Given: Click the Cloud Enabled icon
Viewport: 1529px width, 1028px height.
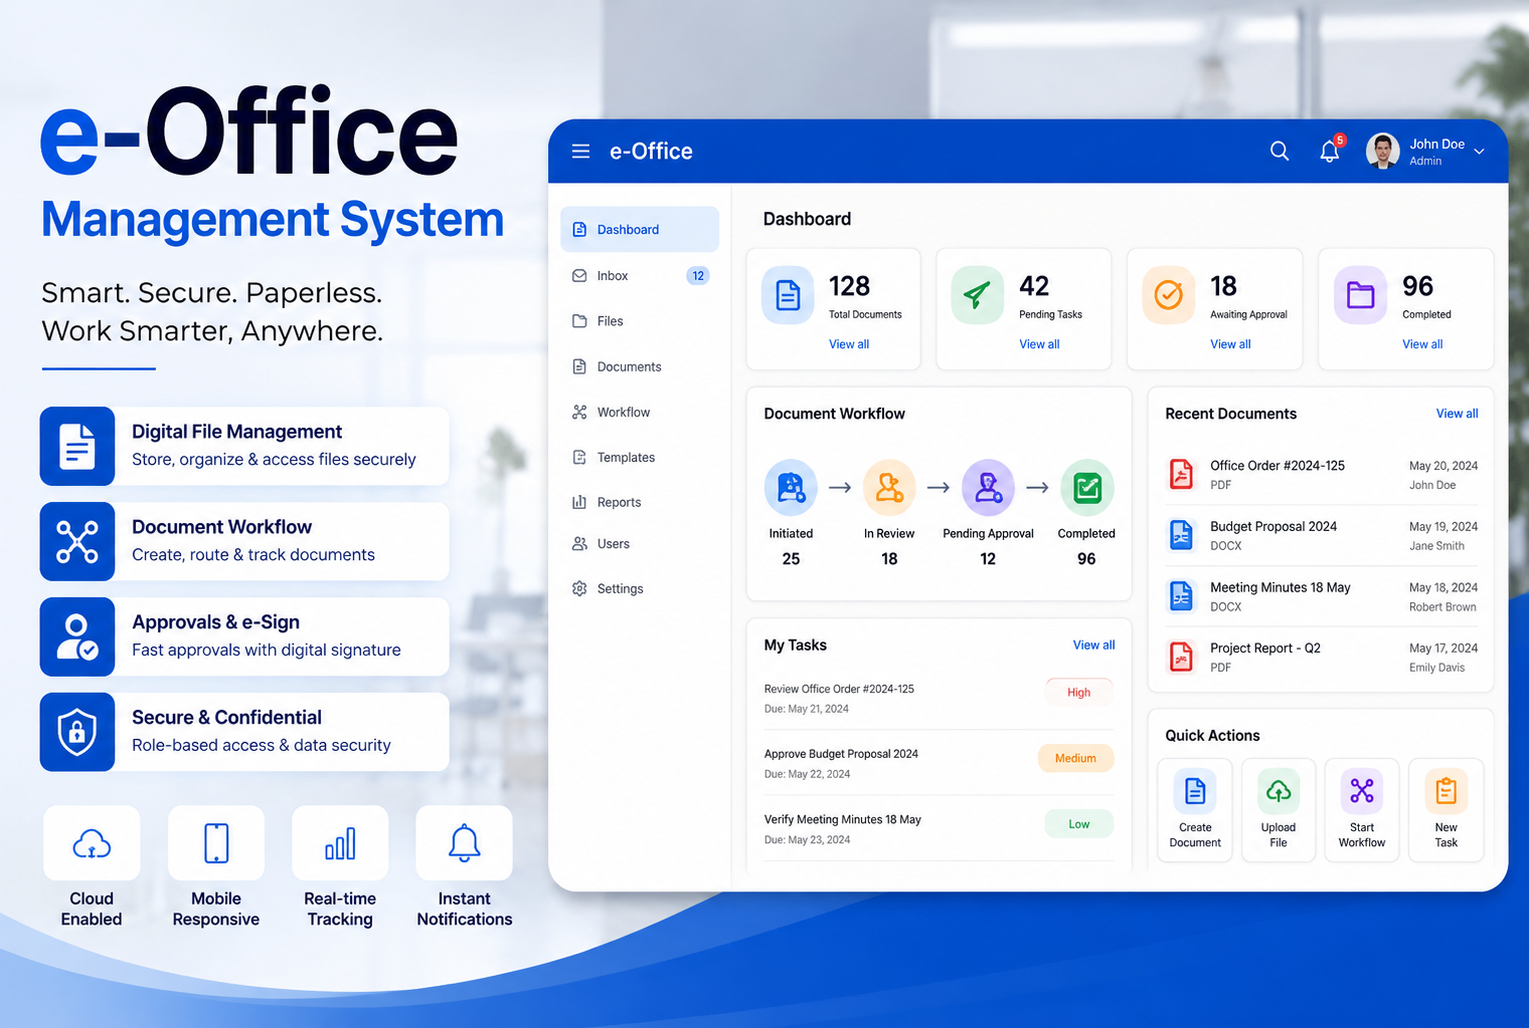Looking at the screenshot, I should tap(92, 844).
